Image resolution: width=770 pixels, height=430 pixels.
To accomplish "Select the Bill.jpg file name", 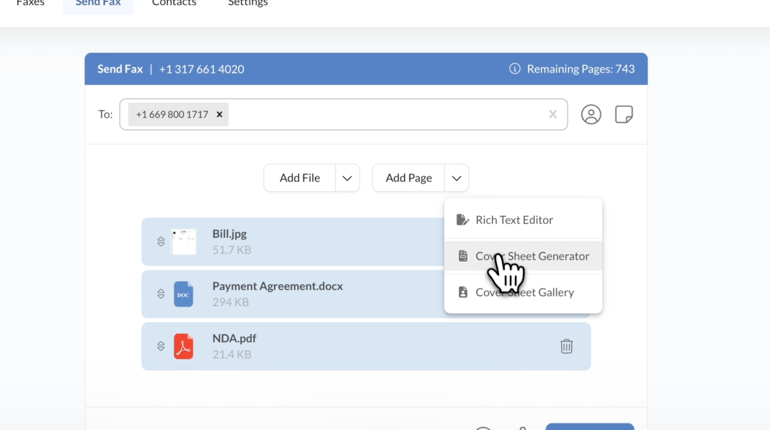I will 229,234.
